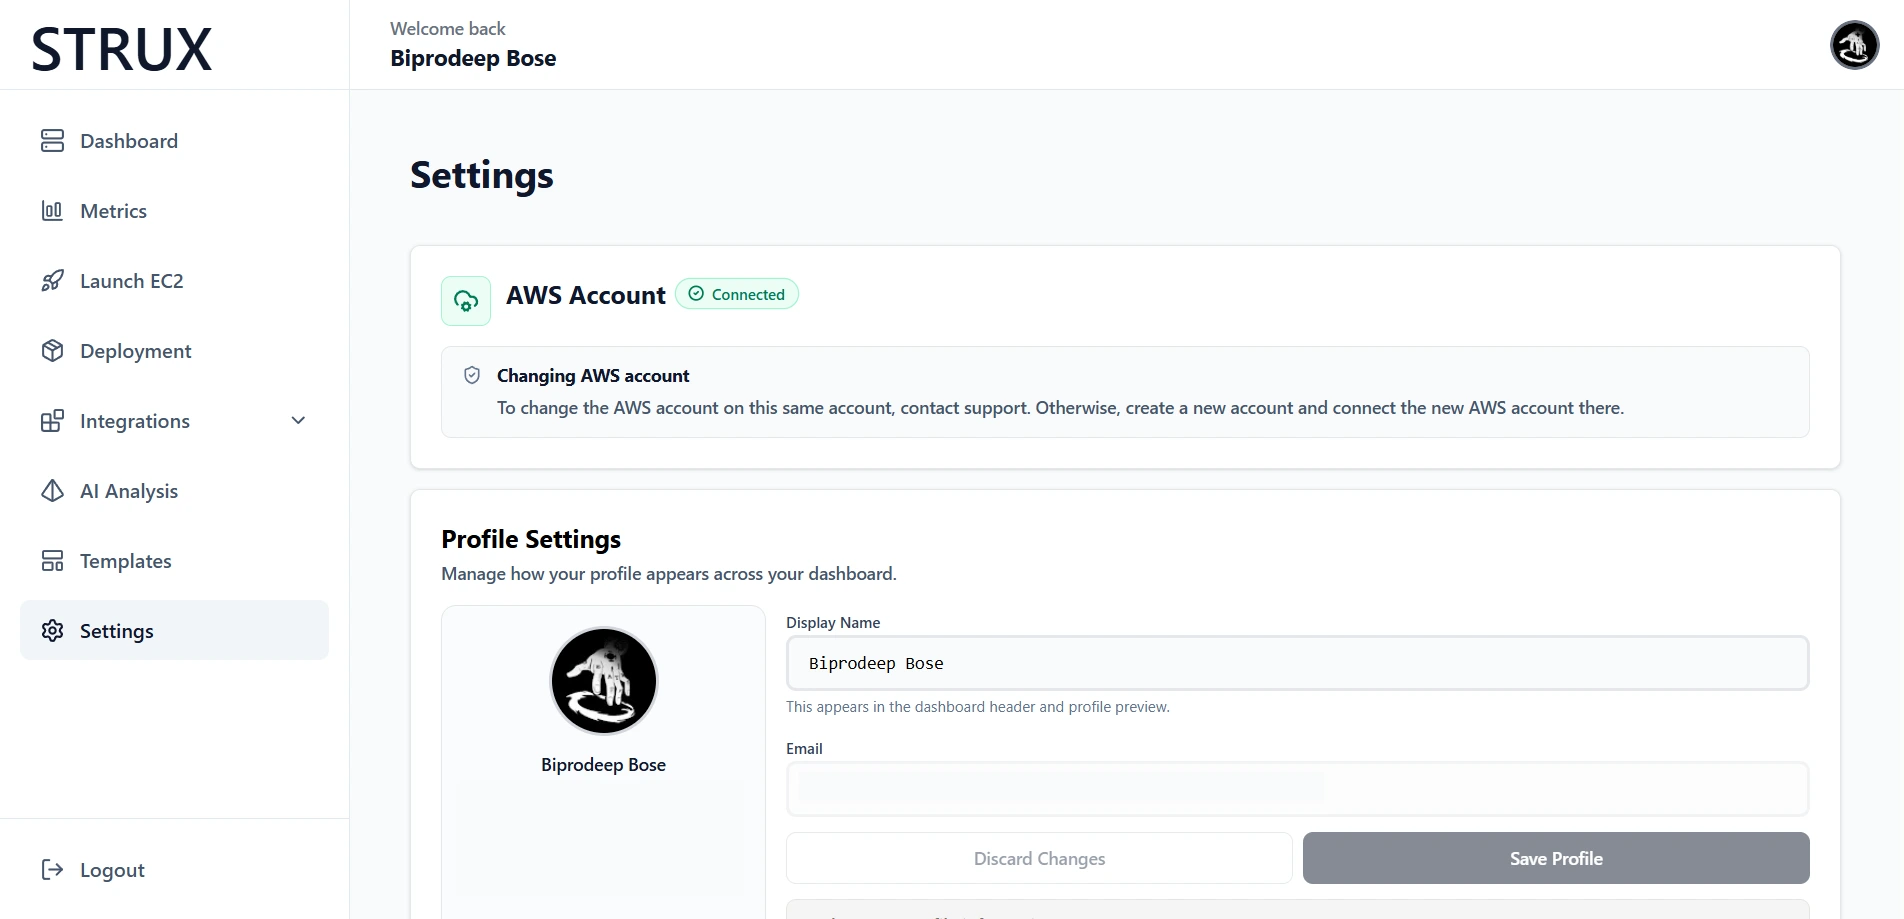Click the Connected status badge text

pos(748,294)
